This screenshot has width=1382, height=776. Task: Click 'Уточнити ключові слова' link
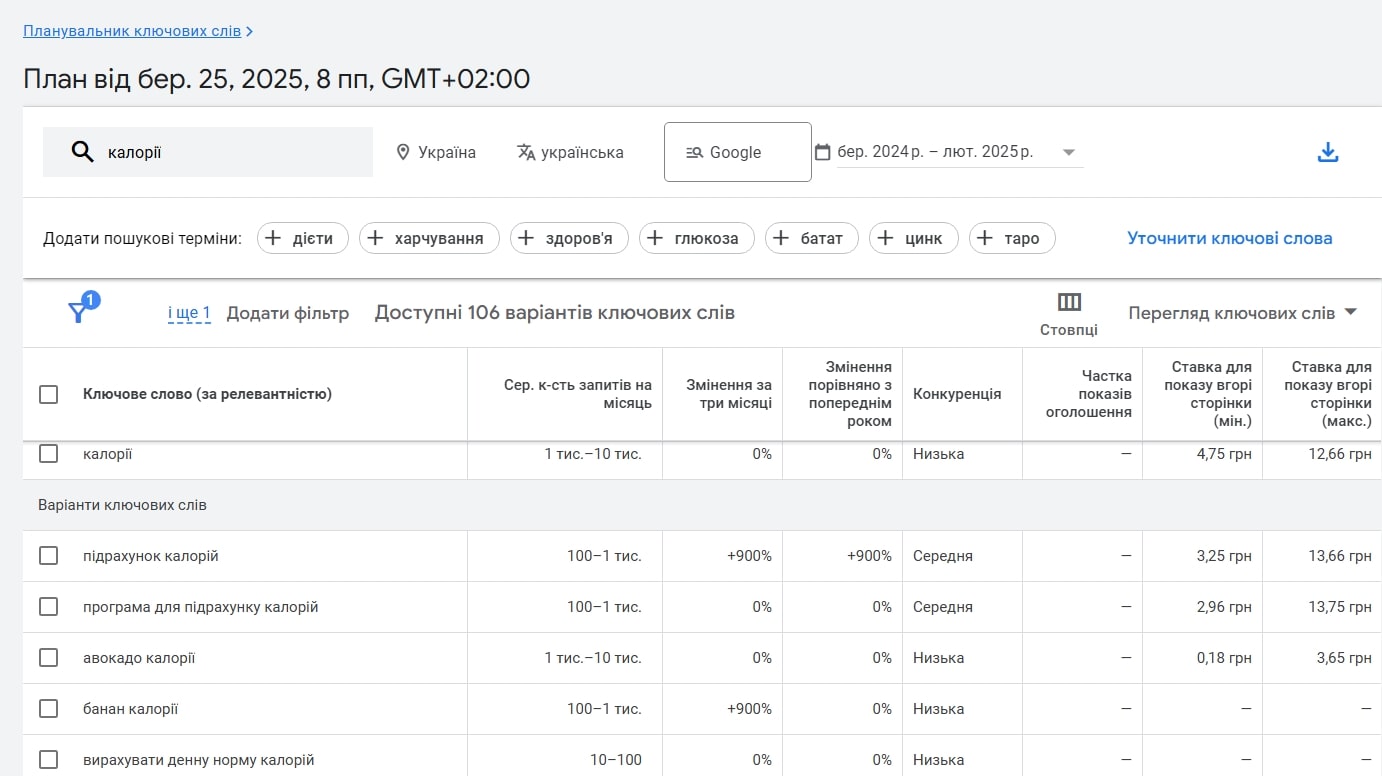(x=1230, y=238)
